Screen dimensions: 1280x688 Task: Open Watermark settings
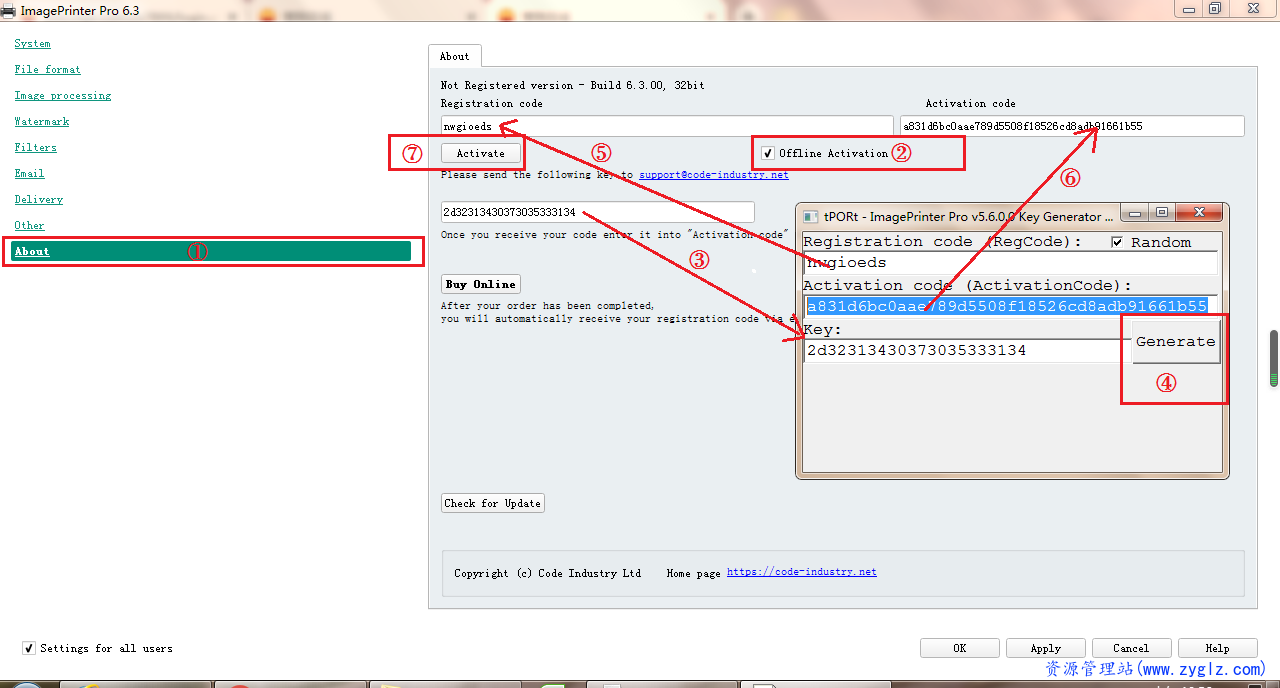pyautogui.click(x=41, y=122)
